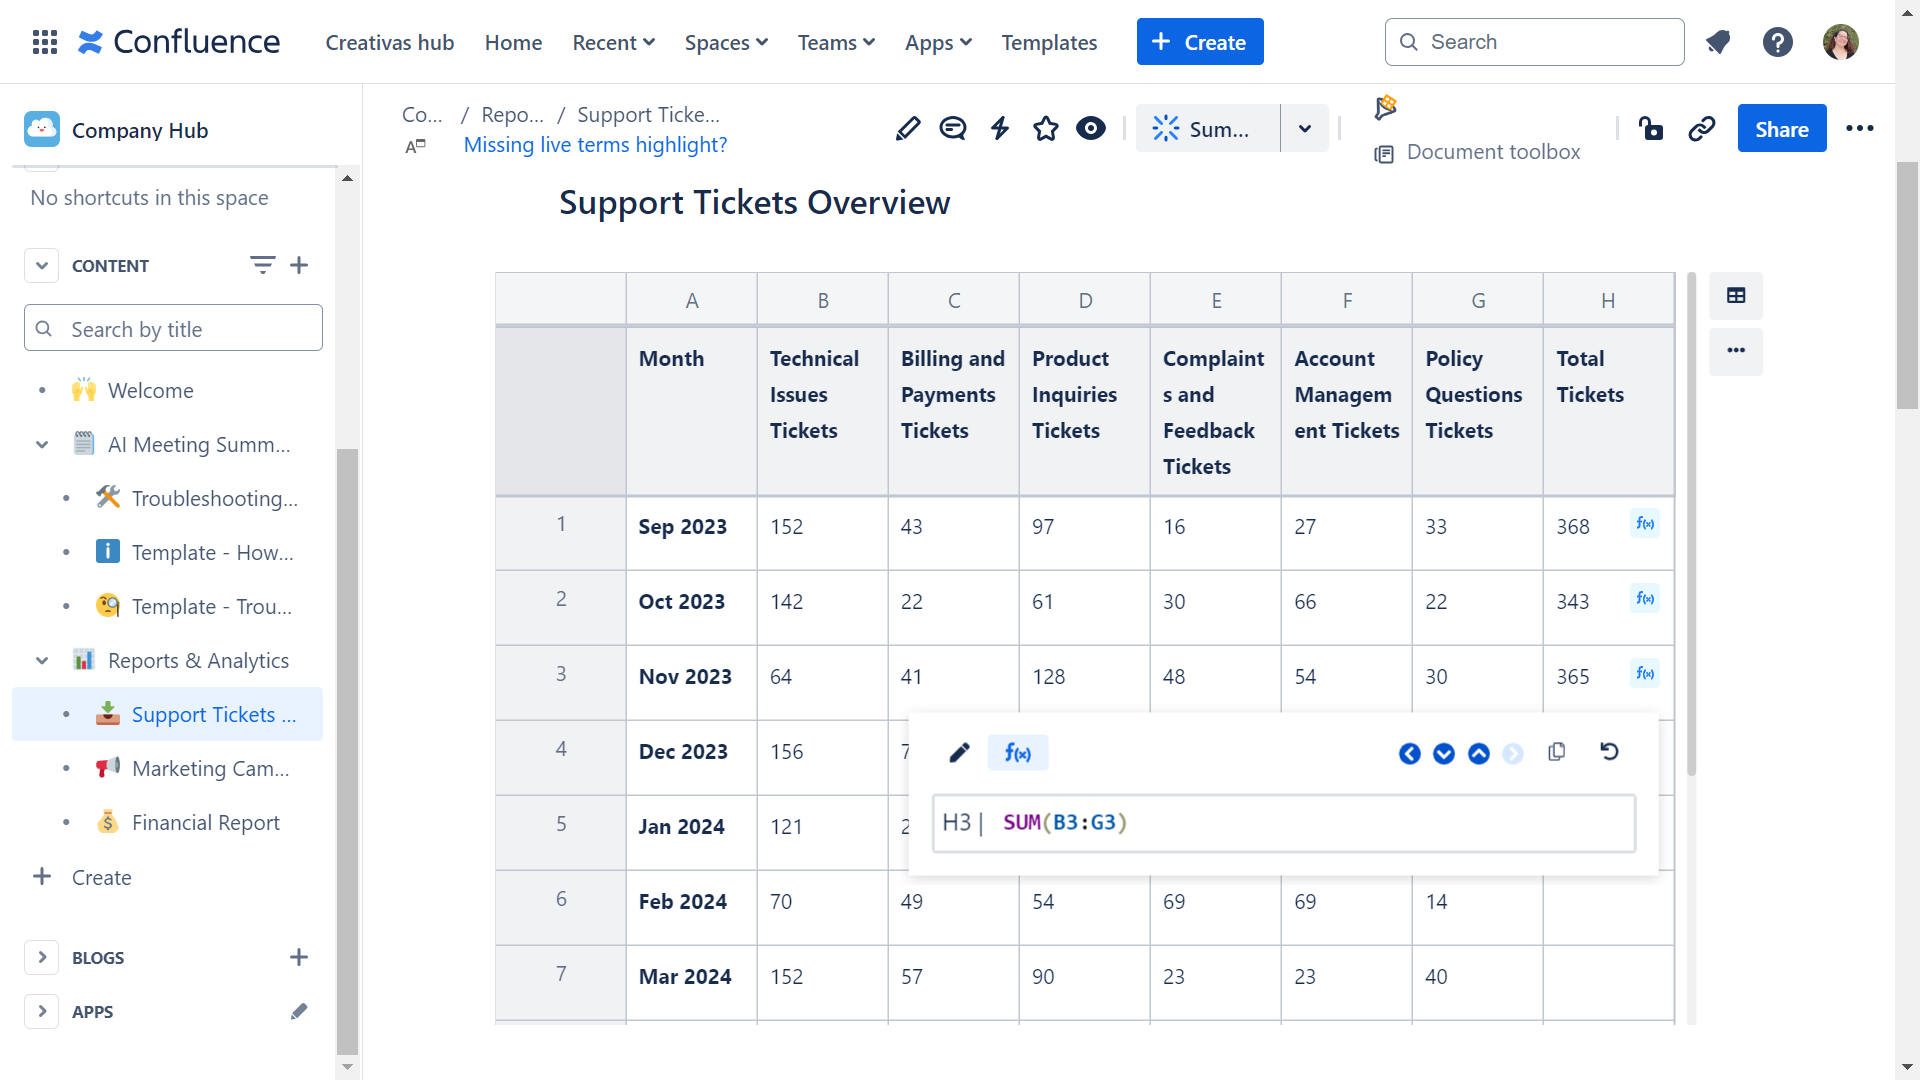Open notifications bell icon
The image size is (1920, 1080).
pyautogui.click(x=1718, y=42)
